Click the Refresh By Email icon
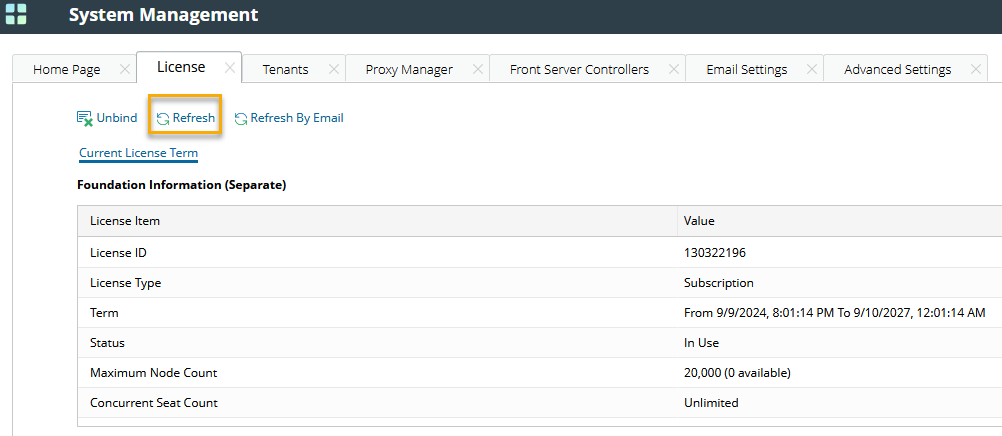The width and height of the screenshot is (1002, 436). pos(241,118)
